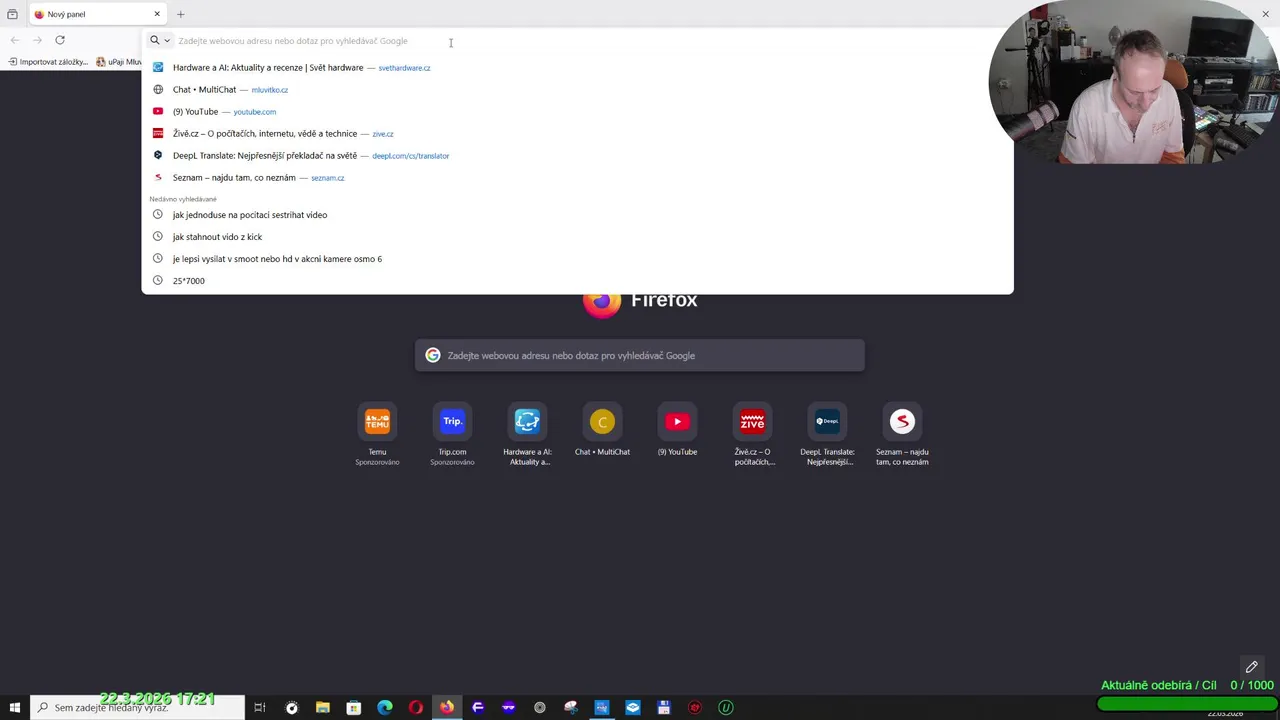
Task: Choose recent search 'jak stahnout vido z kick'
Action: (577, 237)
